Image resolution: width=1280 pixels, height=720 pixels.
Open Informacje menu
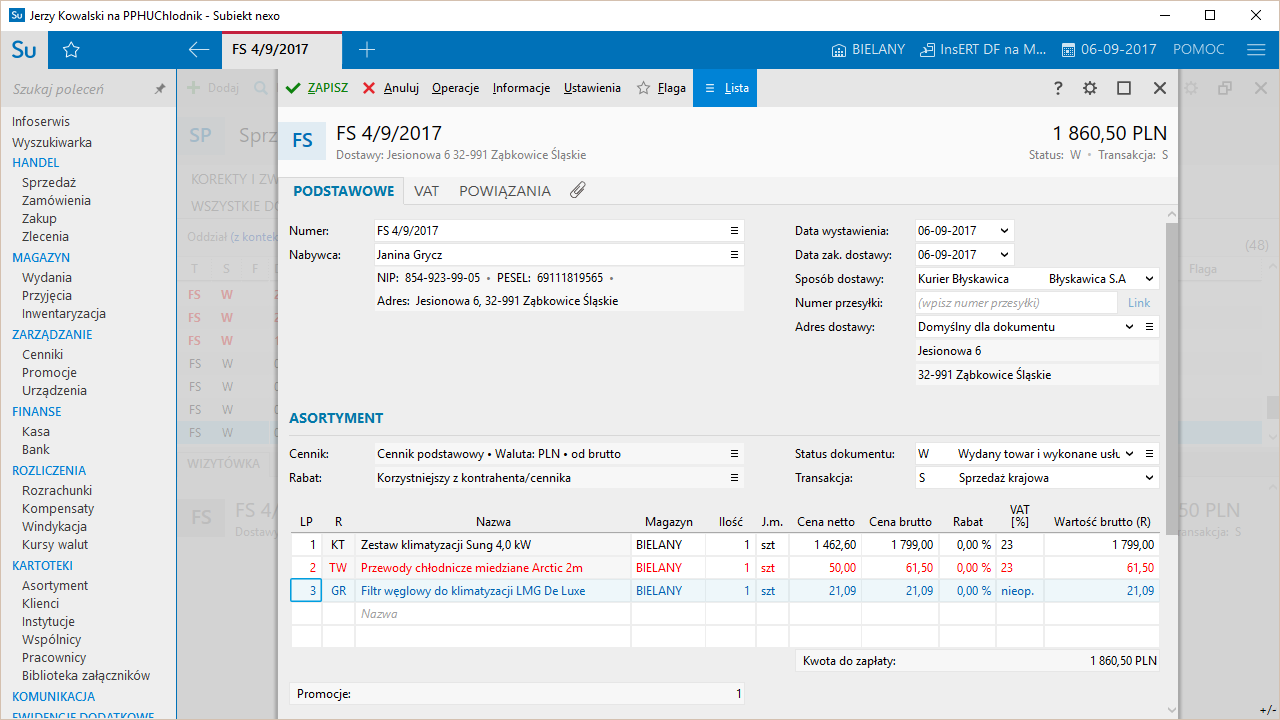521,88
